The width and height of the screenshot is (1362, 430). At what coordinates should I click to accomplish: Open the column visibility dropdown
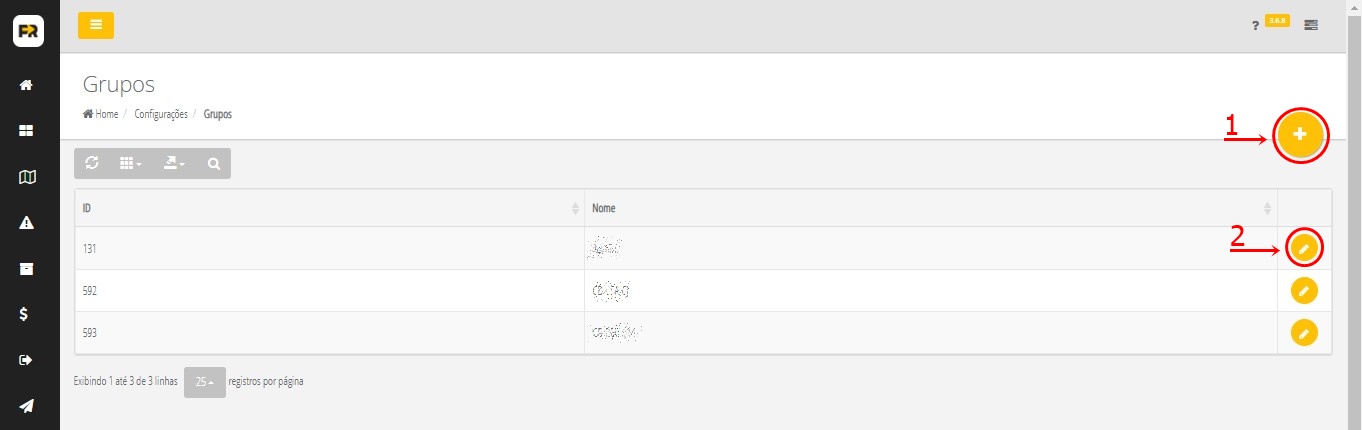[131, 163]
